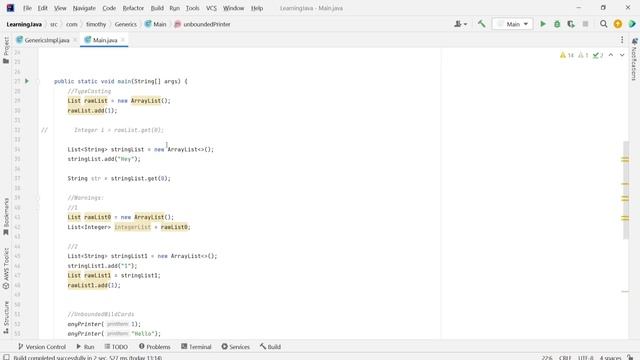Open the editor tabs three-dot options menu
Viewport: 640px width, 360px height.
pos(622,40)
